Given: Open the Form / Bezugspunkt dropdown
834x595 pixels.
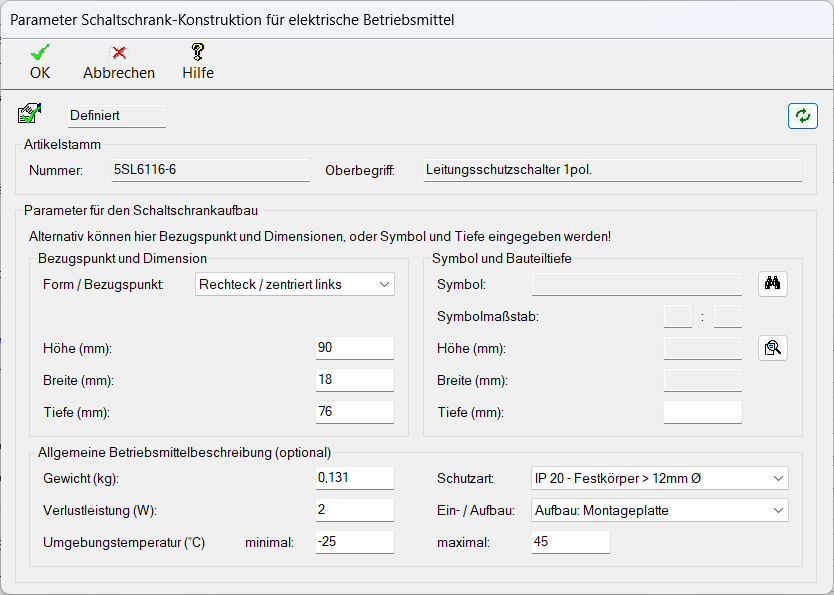Looking at the screenshot, I should [x=295, y=285].
